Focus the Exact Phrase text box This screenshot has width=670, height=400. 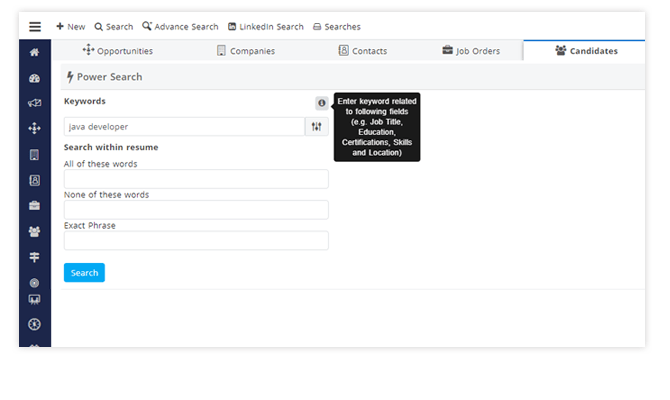coord(196,241)
